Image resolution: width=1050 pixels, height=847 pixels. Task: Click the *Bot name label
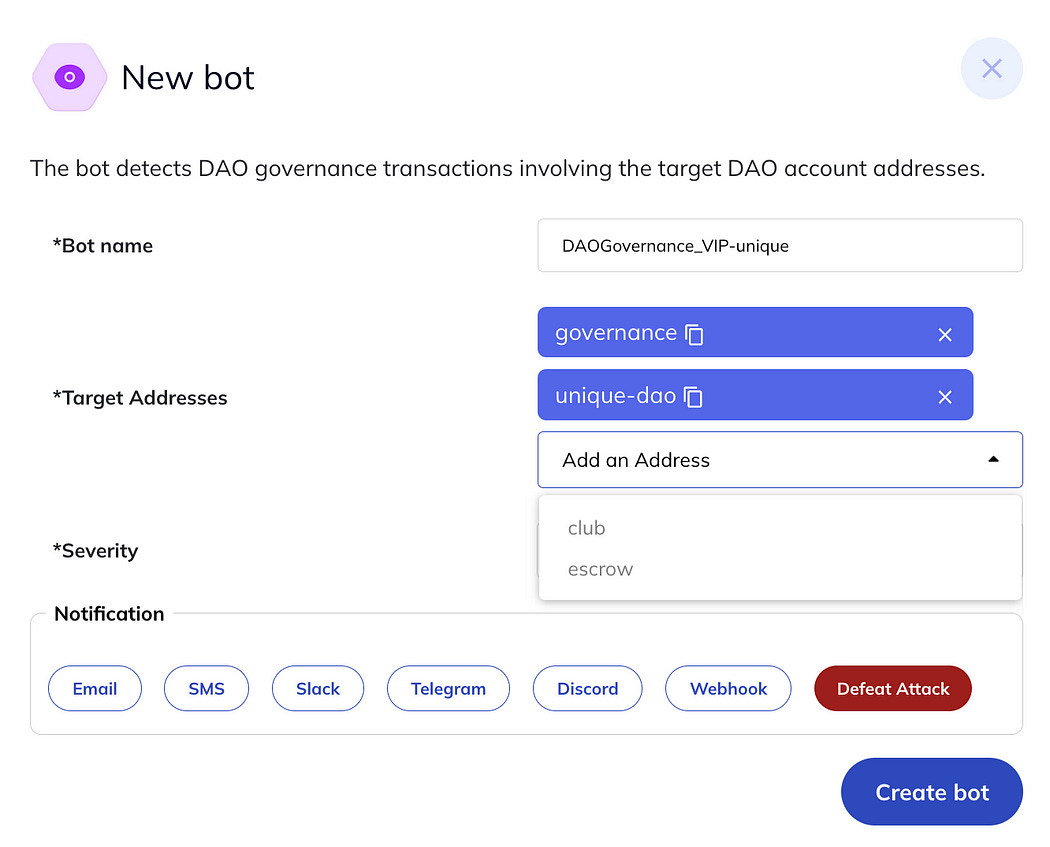click(x=102, y=246)
